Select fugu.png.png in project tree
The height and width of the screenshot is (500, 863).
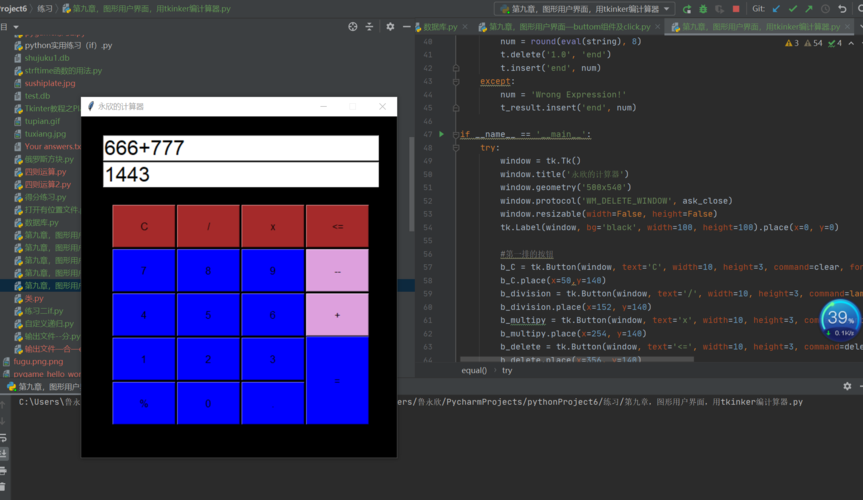pos(38,362)
